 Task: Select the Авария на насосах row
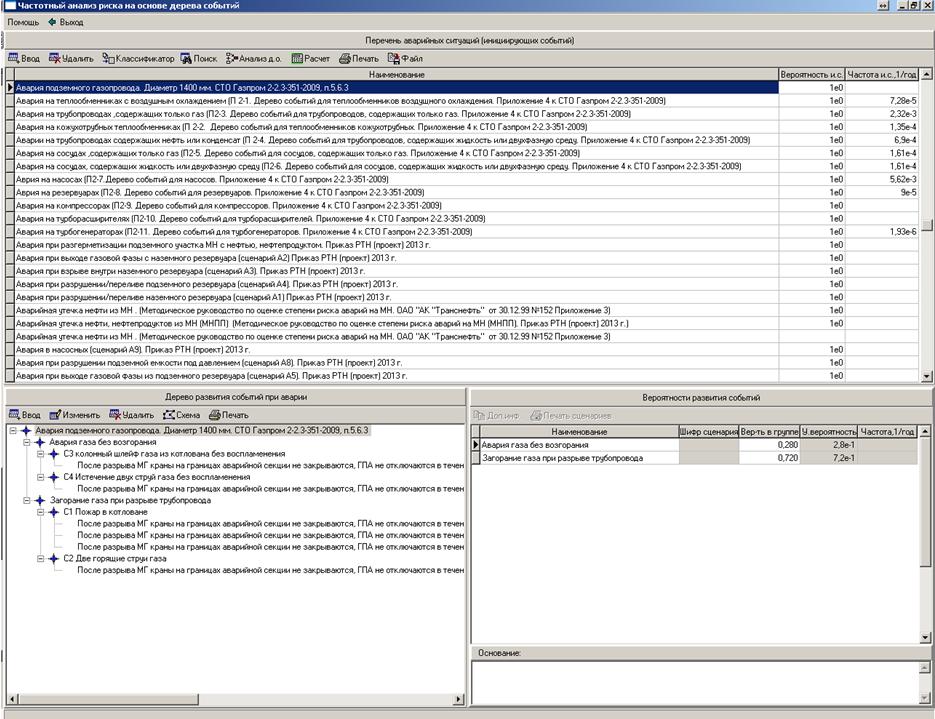pos(200,179)
